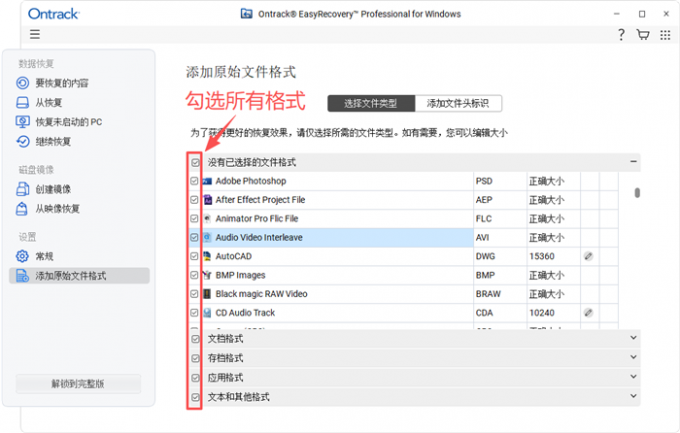Switch to the 选择文件类型 tab
The height and width of the screenshot is (433, 680).
[x=371, y=104]
